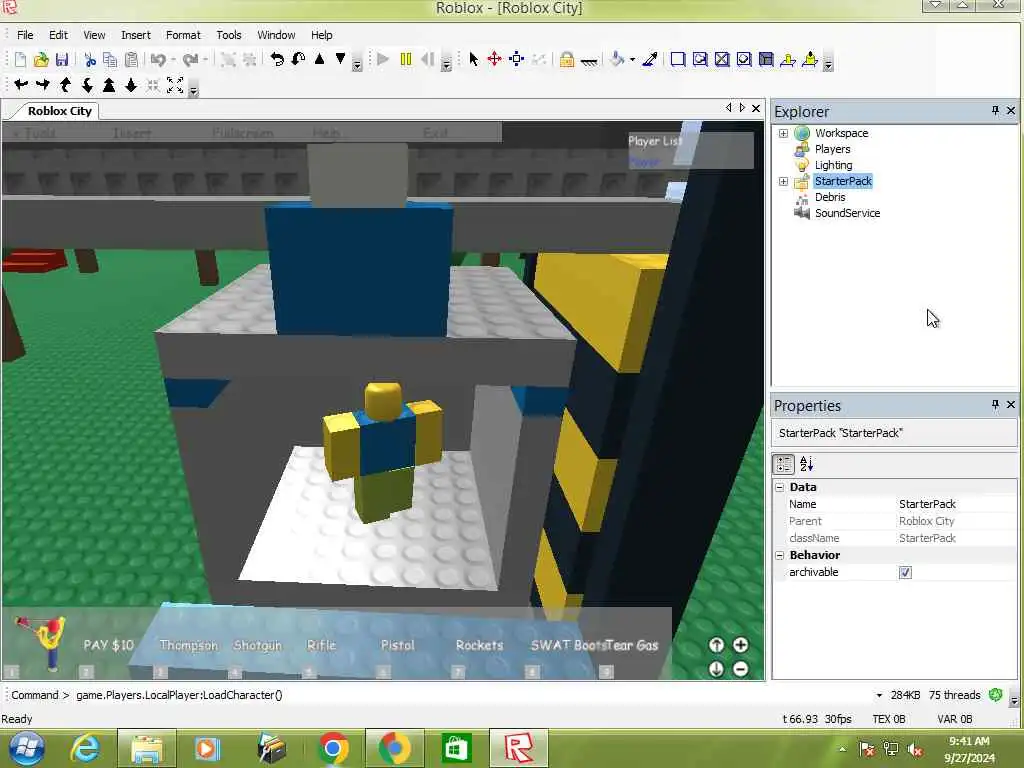The image size is (1024, 768).
Task: Click the Glue surface tool icon
Action: (700, 59)
